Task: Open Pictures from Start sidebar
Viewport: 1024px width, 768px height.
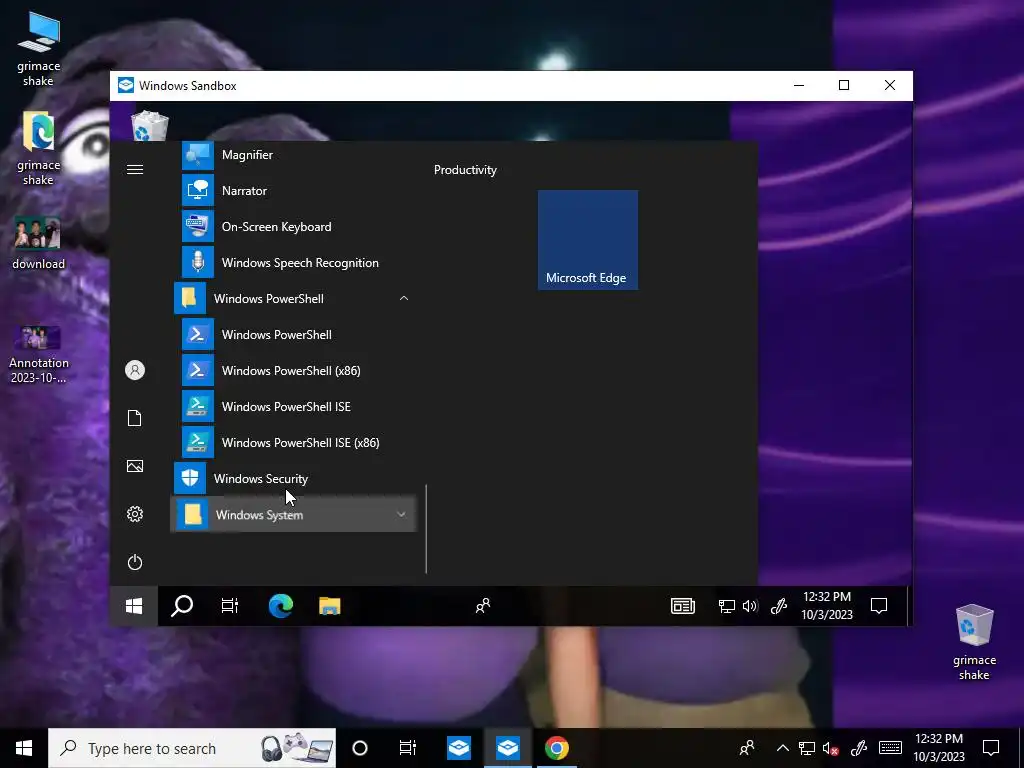Action: pyautogui.click(x=135, y=466)
